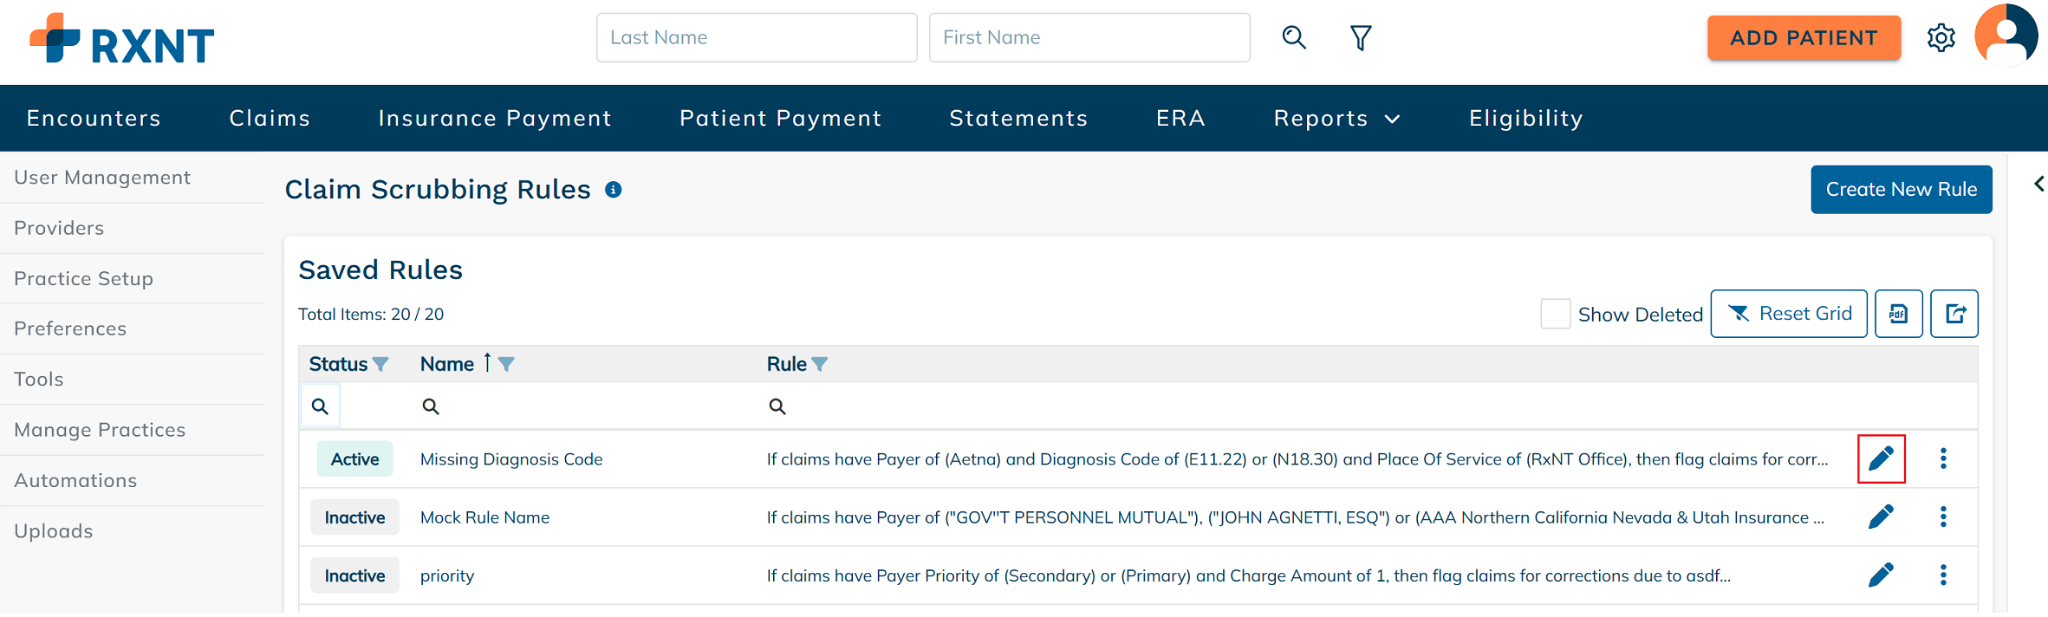Viewport: 2048px width, 617px height.
Task: Open the patient filter funnel icon
Action: click(1360, 38)
